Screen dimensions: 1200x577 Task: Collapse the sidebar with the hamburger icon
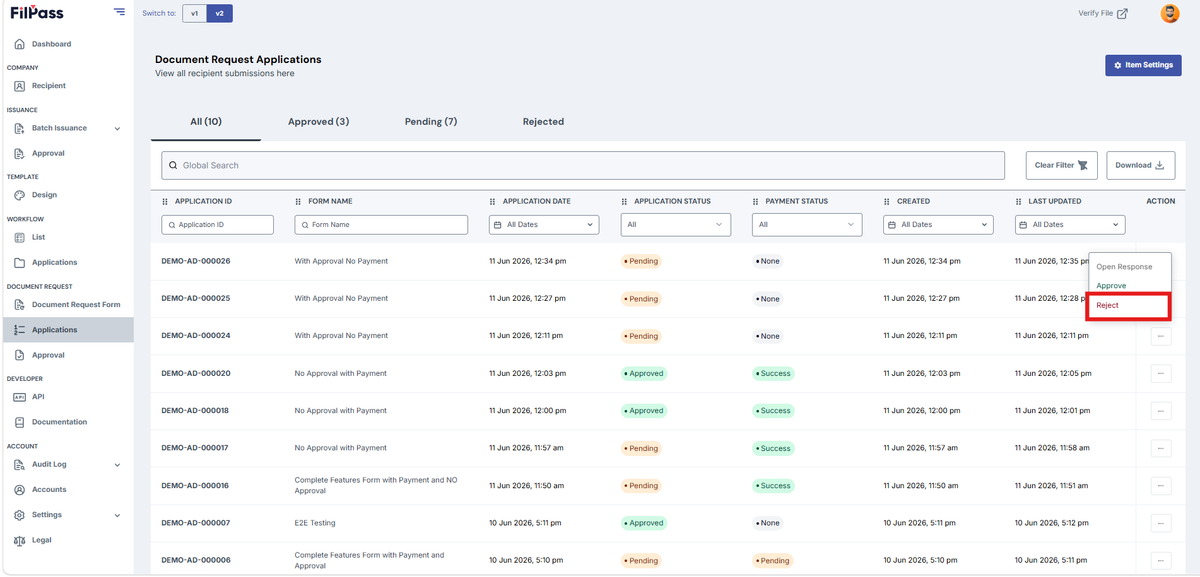point(119,12)
